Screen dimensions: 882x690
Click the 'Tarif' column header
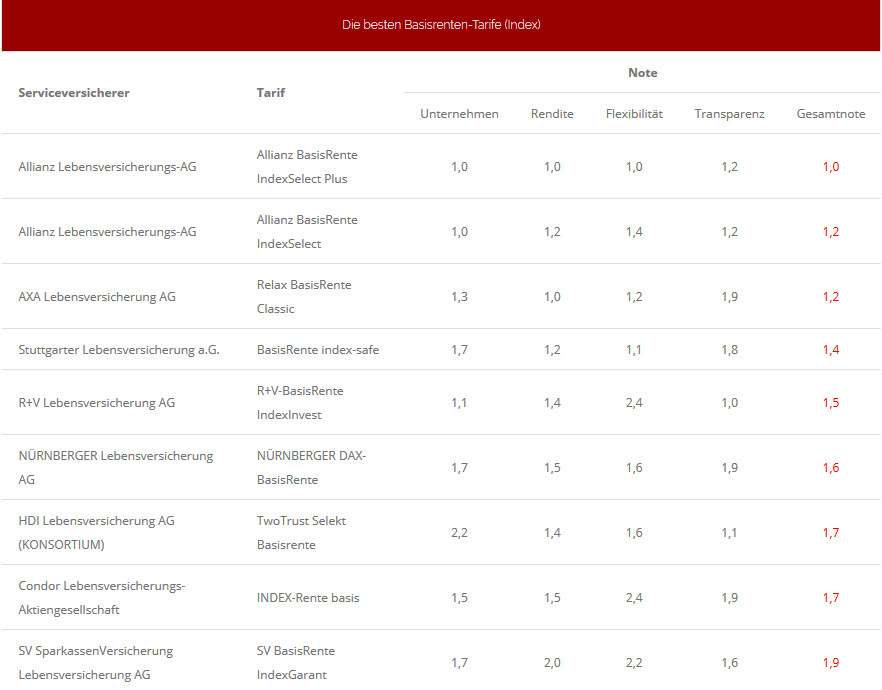click(x=271, y=93)
